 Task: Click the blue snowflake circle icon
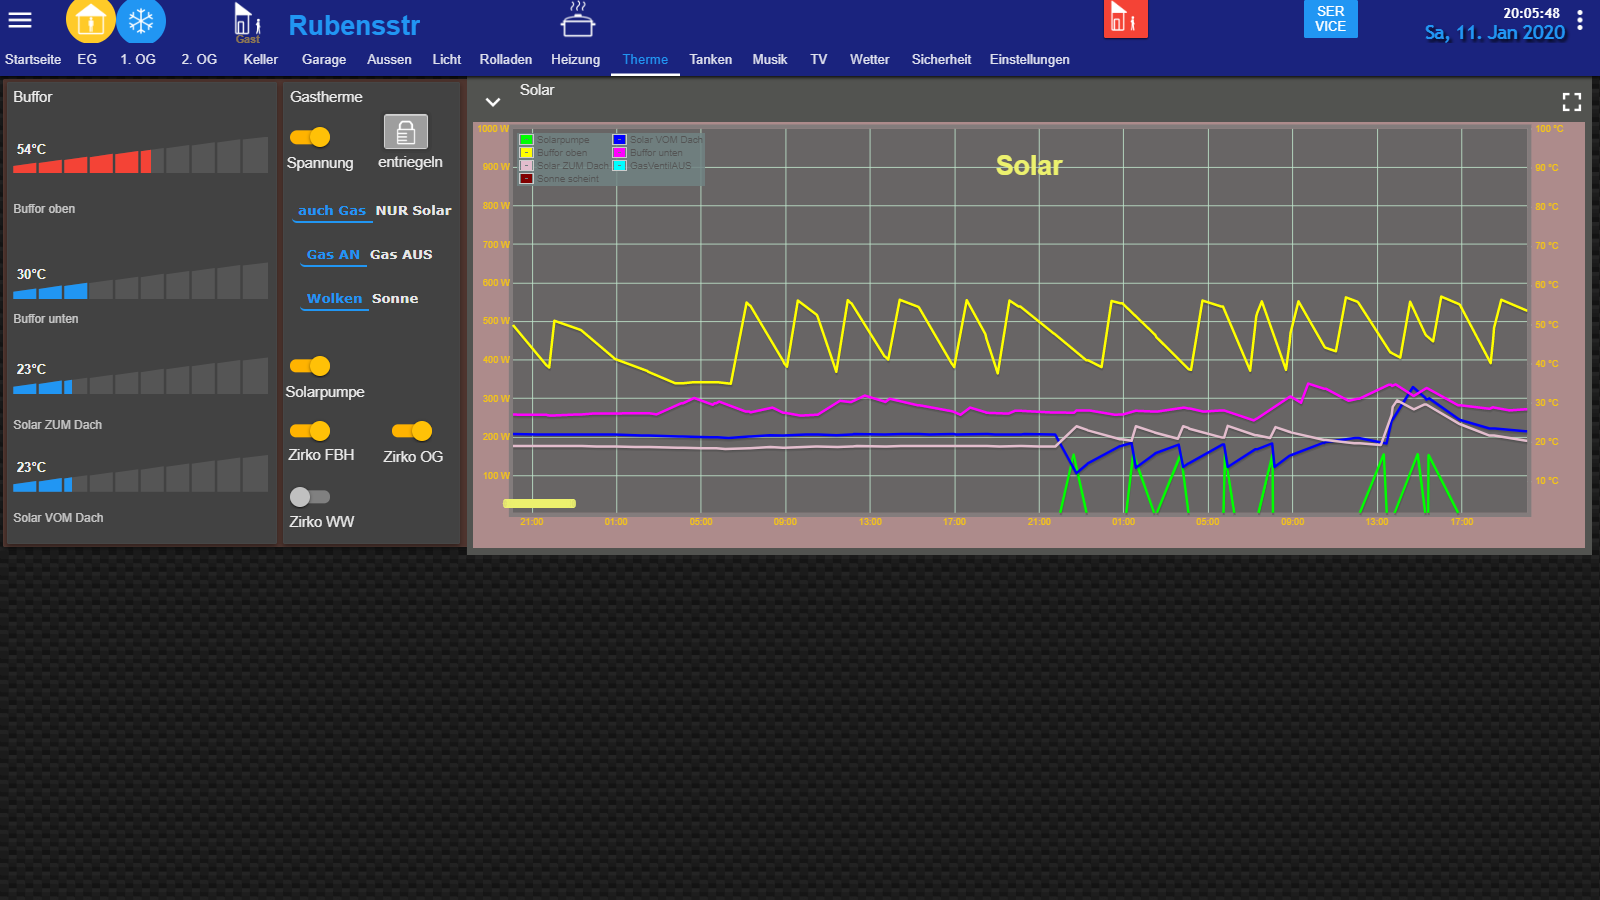point(141,20)
